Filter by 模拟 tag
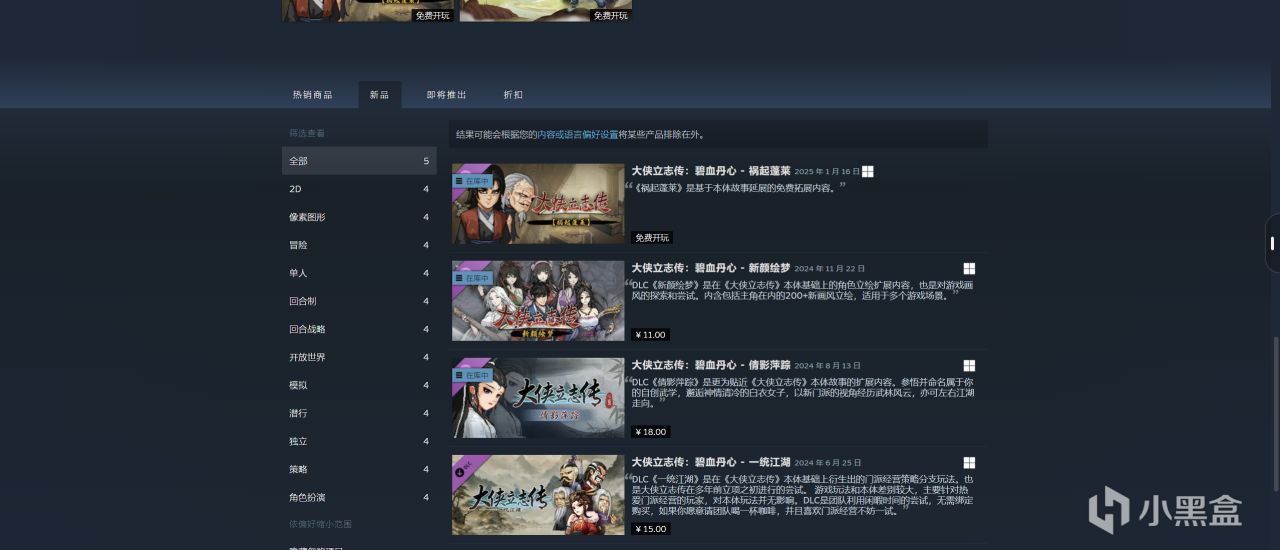Viewport: 1280px width, 550px height. click(x=359, y=385)
